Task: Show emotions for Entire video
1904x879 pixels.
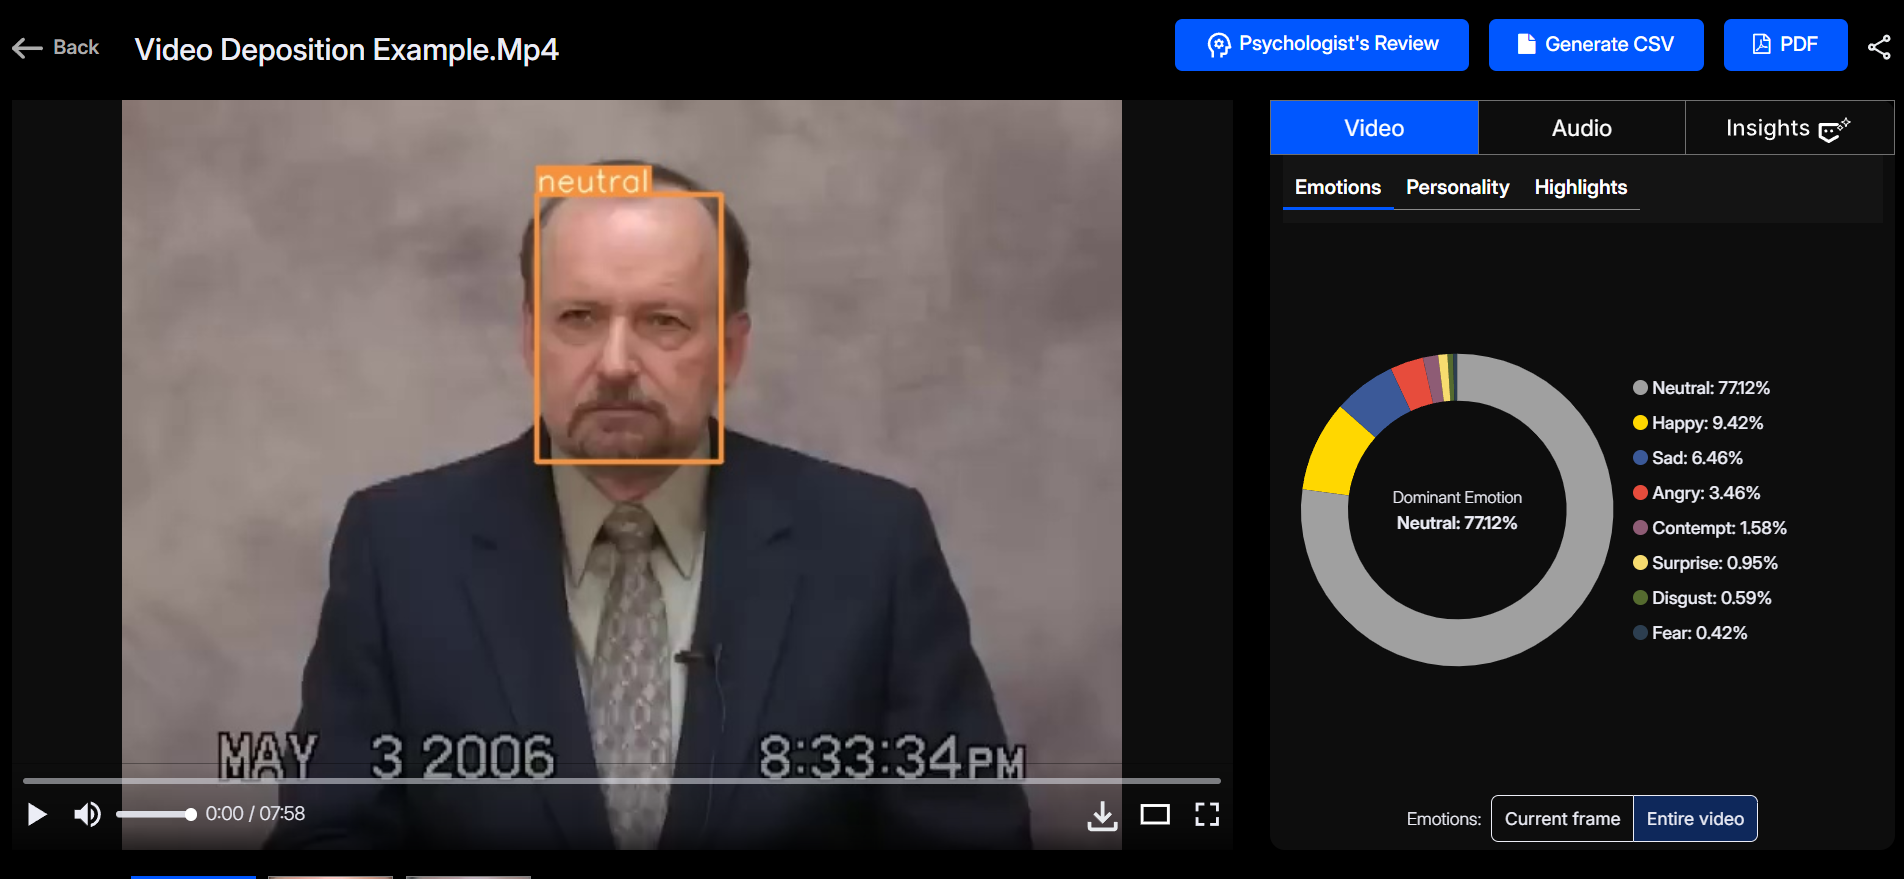Action: pos(1695,819)
